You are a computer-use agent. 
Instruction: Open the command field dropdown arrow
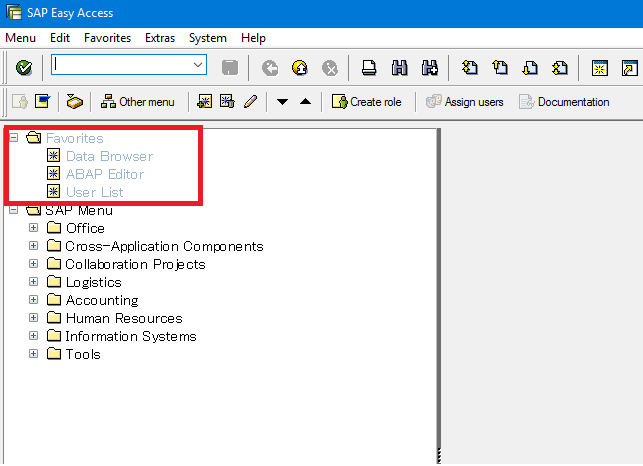(x=198, y=65)
